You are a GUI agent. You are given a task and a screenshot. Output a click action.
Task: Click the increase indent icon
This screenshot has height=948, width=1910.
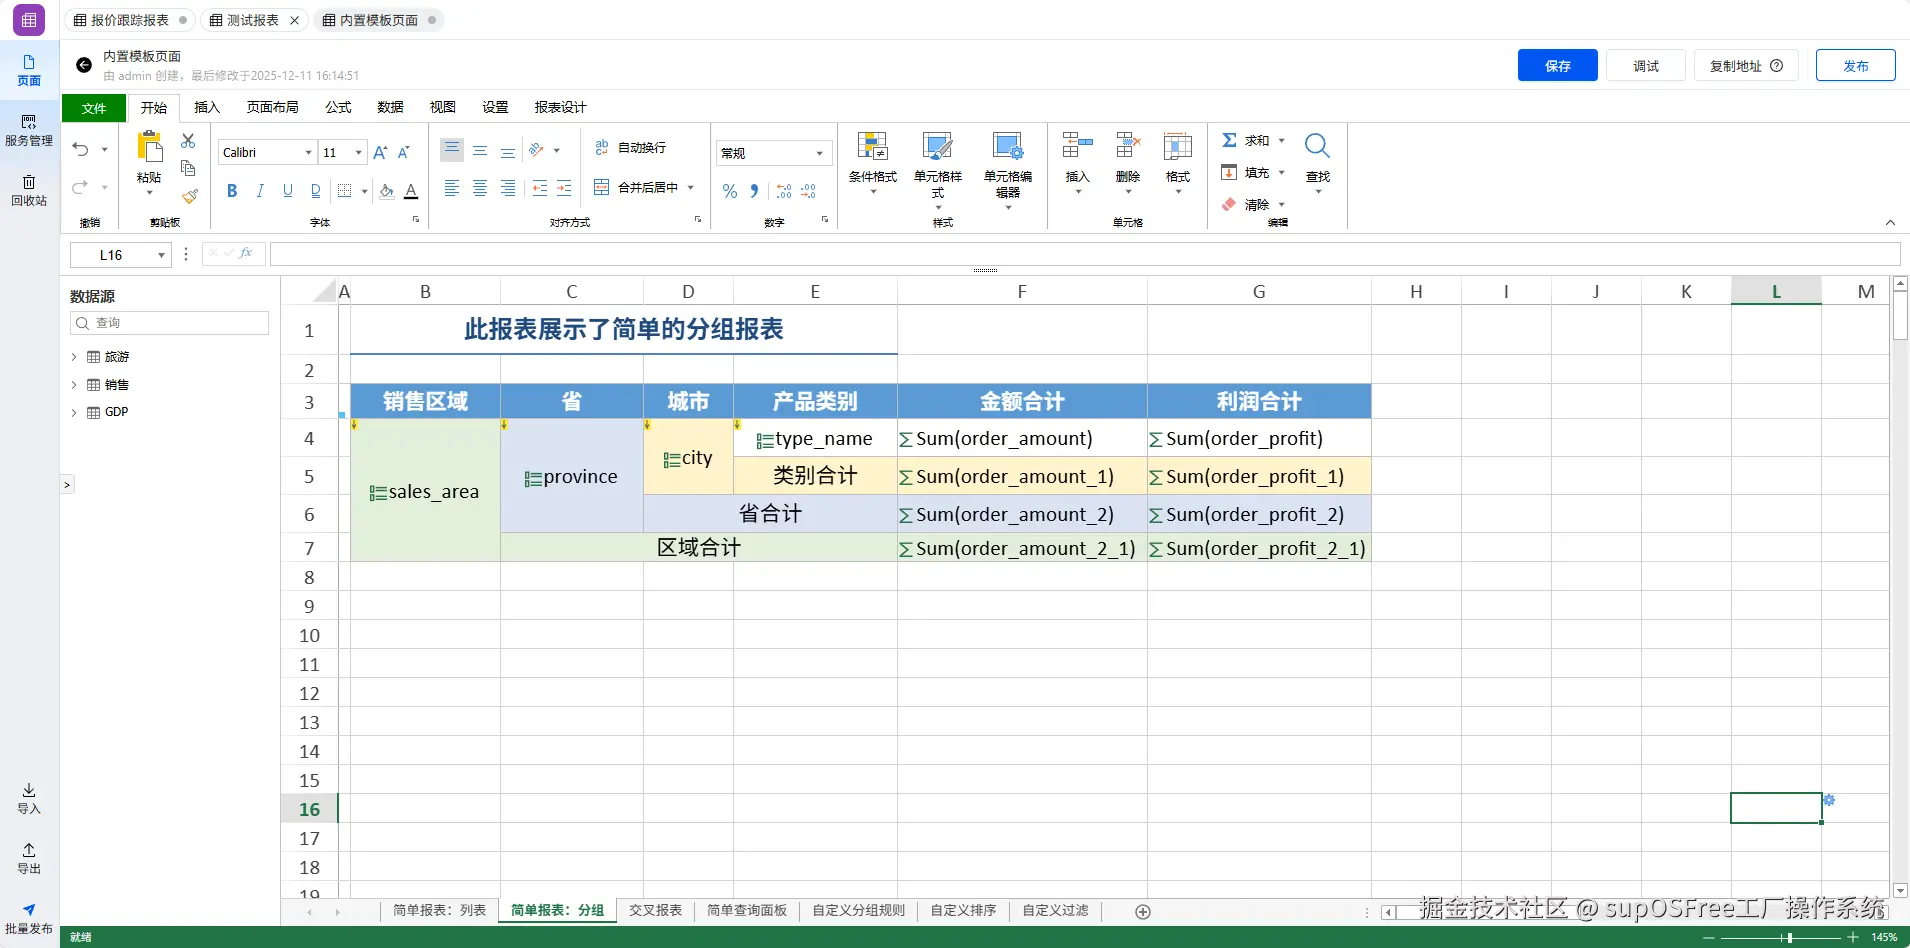(565, 188)
